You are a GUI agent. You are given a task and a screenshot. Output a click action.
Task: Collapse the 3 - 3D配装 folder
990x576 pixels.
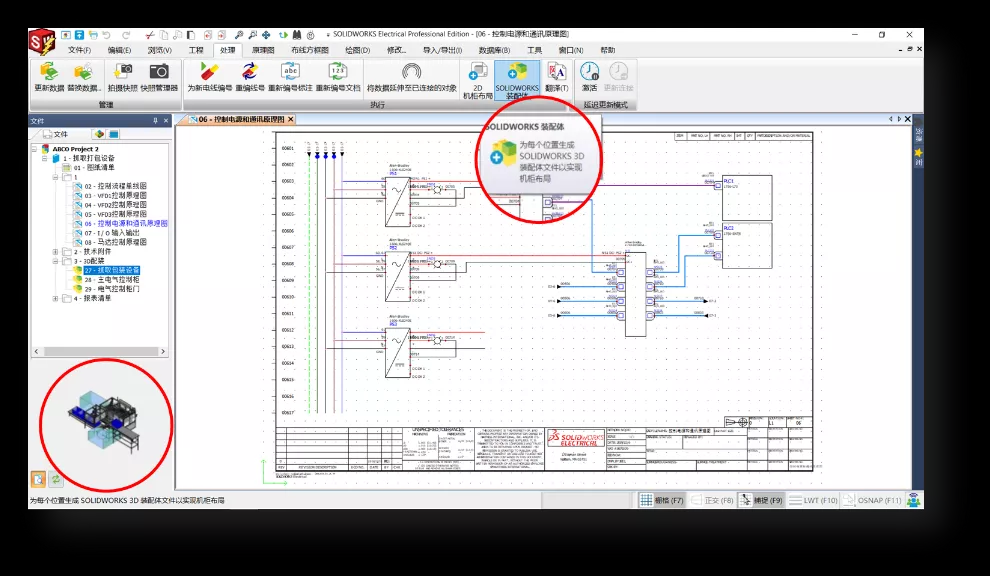coord(56,261)
